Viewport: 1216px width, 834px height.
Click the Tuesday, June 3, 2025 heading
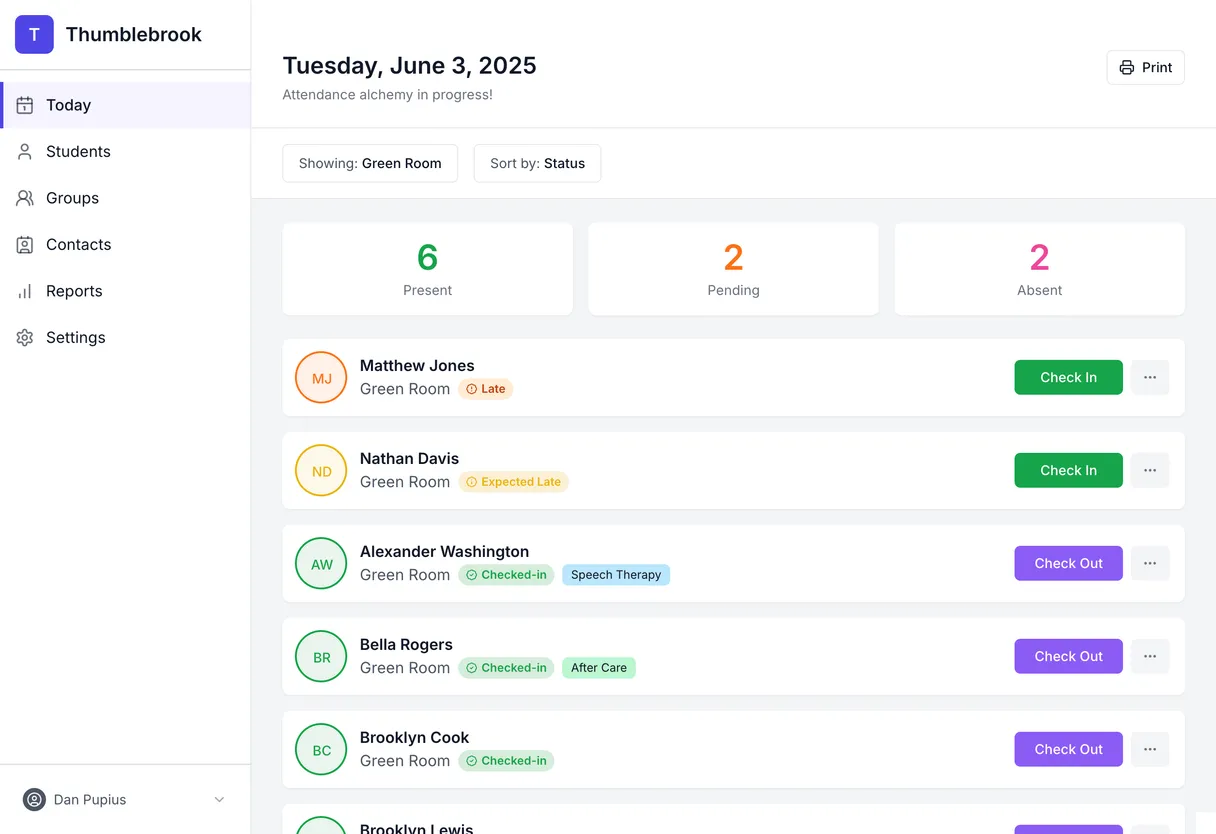(x=410, y=66)
